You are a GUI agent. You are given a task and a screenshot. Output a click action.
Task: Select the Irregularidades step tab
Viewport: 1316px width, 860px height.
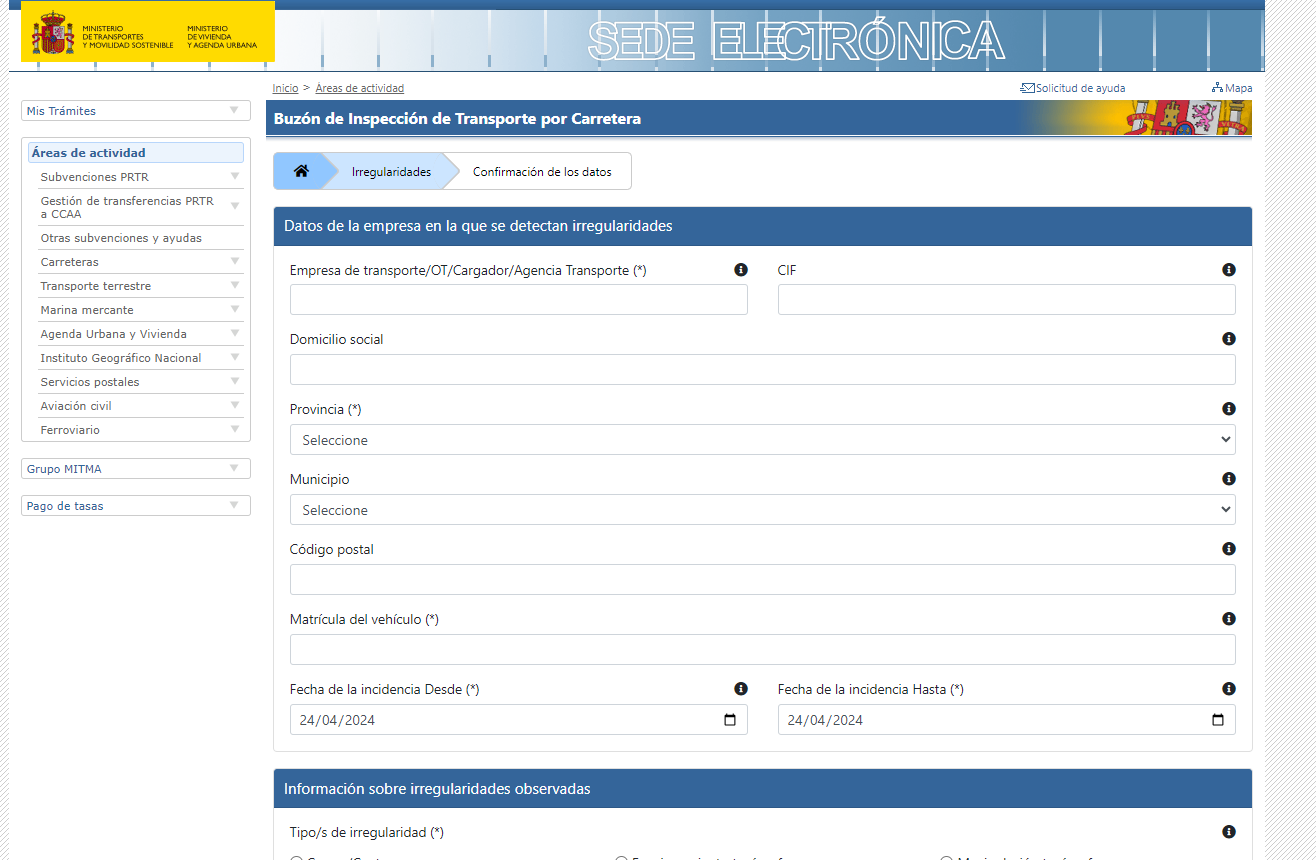pos(391,172)
